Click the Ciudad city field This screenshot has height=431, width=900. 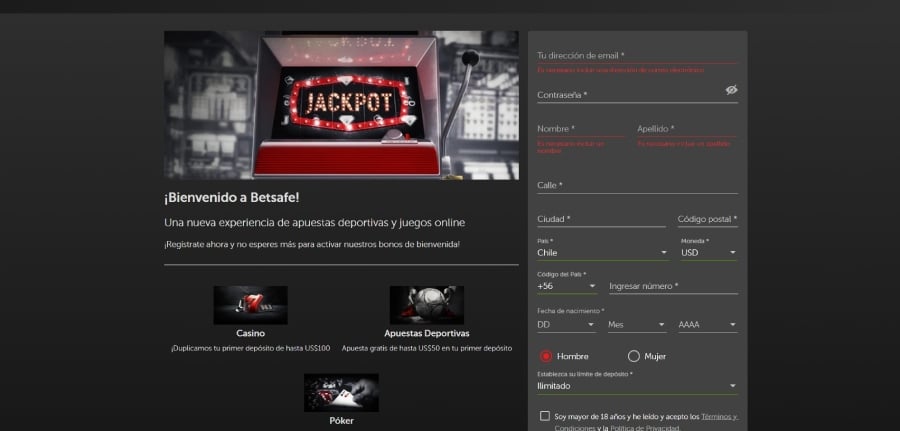point(602,219)
